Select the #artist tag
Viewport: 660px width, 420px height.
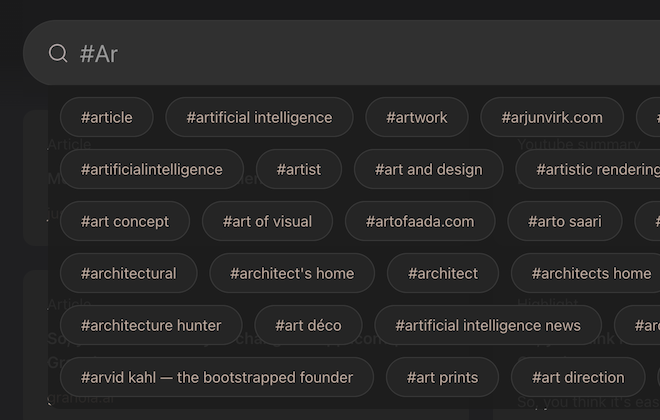(299, 169)
